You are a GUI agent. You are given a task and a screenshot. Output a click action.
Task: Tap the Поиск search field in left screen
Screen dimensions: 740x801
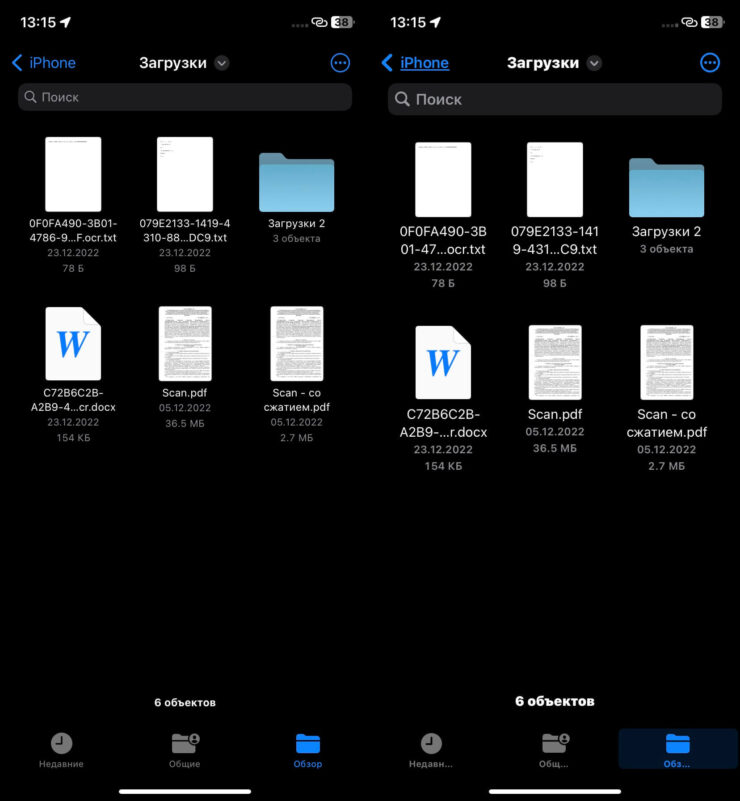[x=185, y=97]
